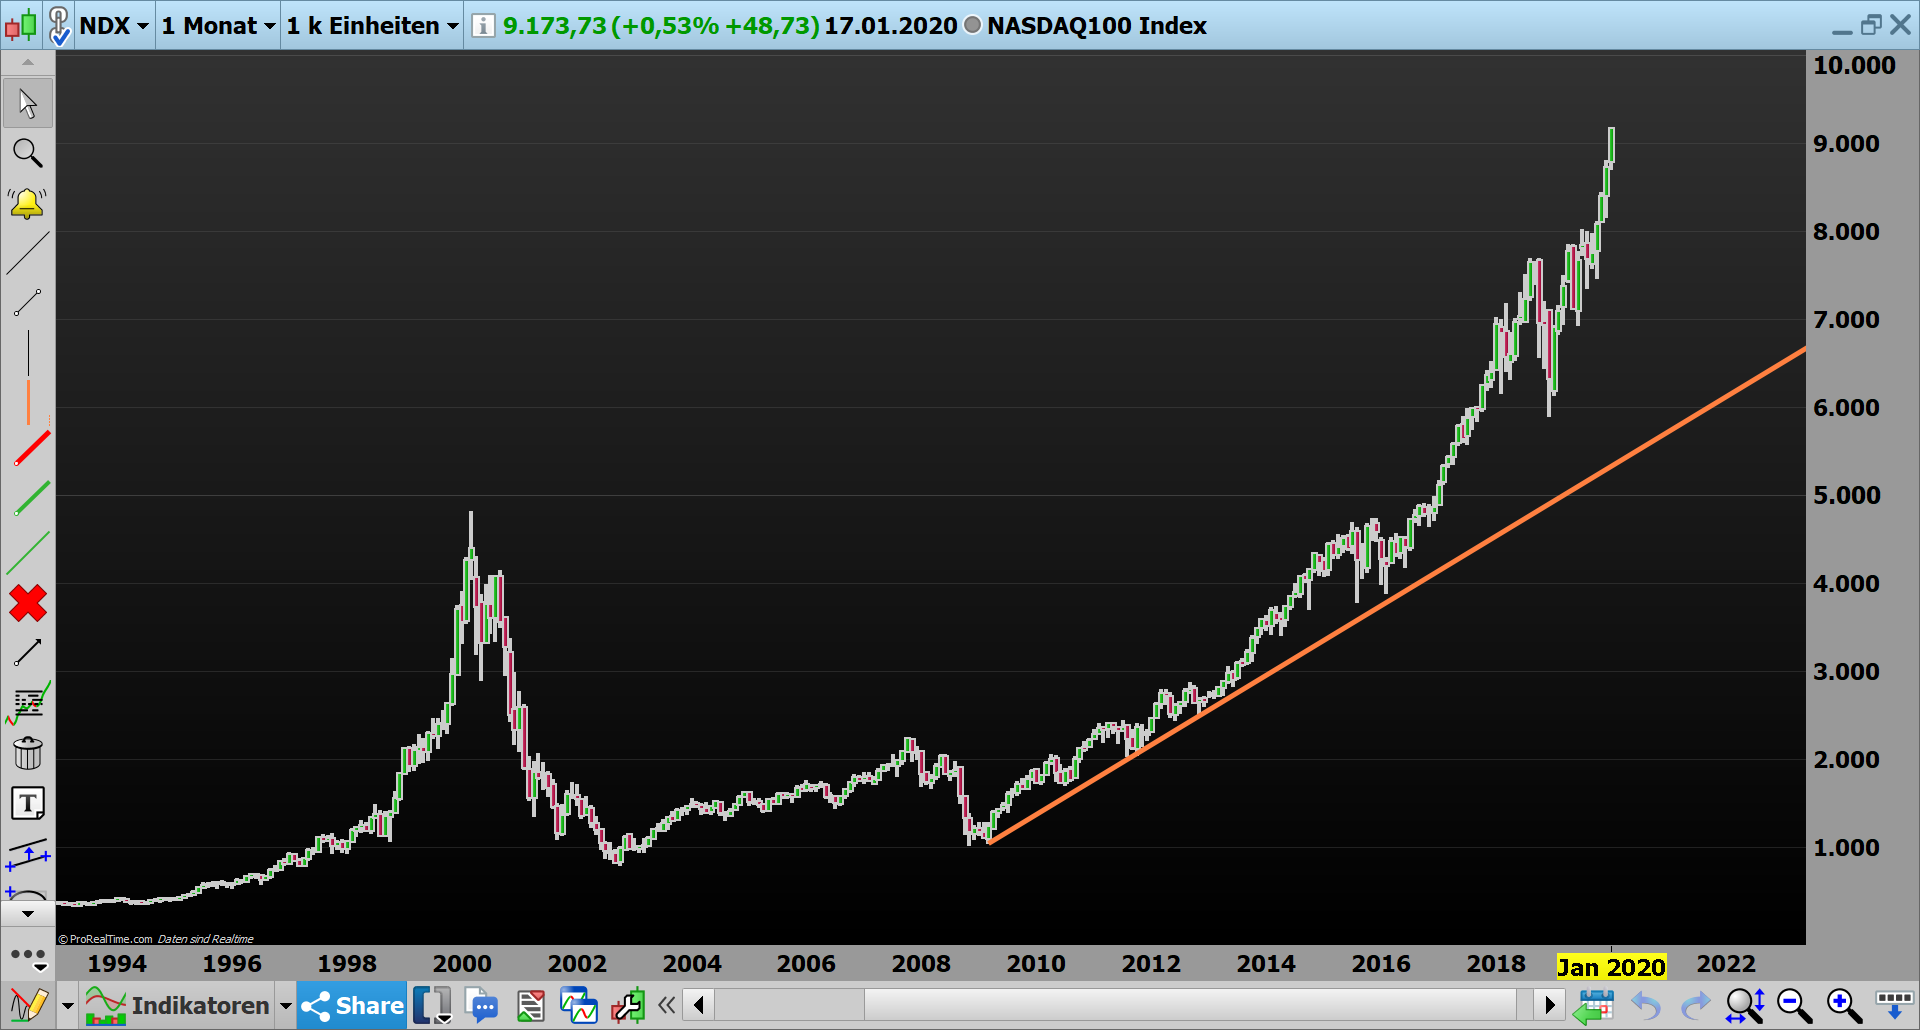Viewport: 1920px width, 1030px height.
Task: Open the 1 k Einheiten units dropdown
Action: tap(370, 26)
